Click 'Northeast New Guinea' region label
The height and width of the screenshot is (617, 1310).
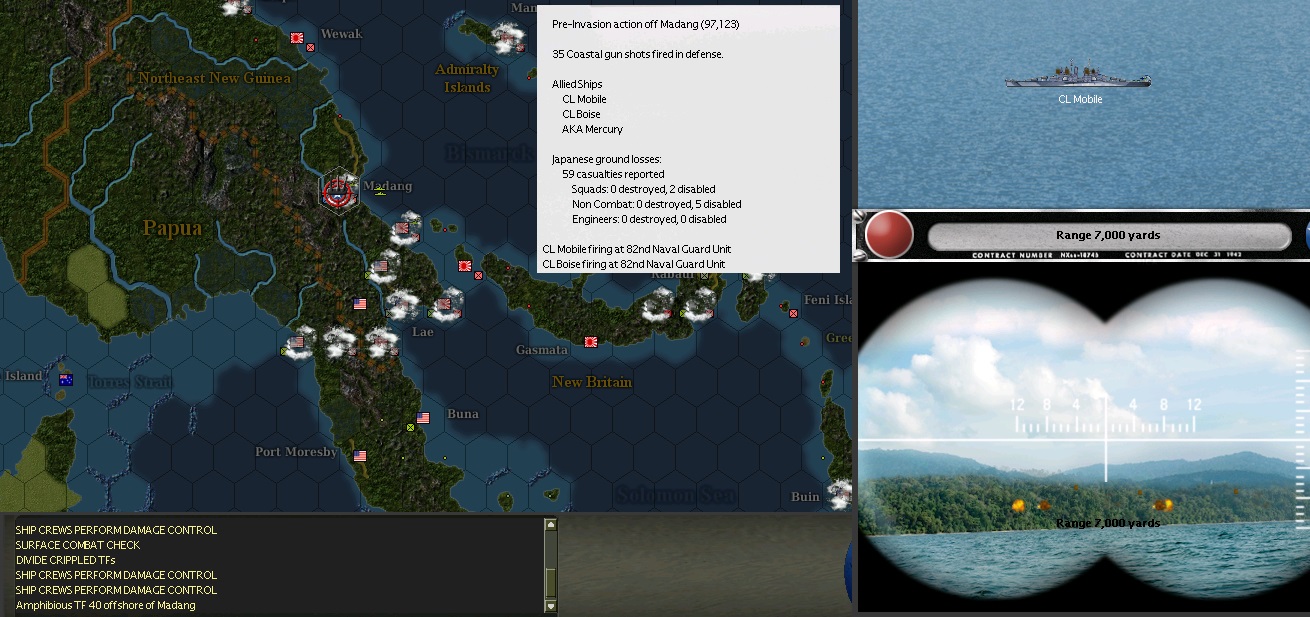pos(215,78)
